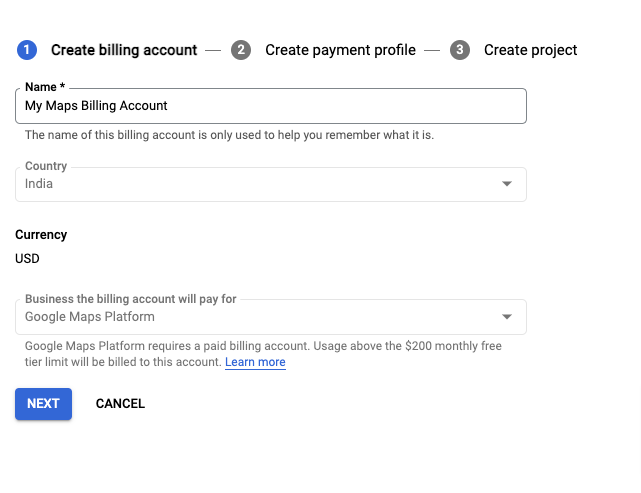
Task: Open the Business billing account dropdown
Action: pos(271,317)
